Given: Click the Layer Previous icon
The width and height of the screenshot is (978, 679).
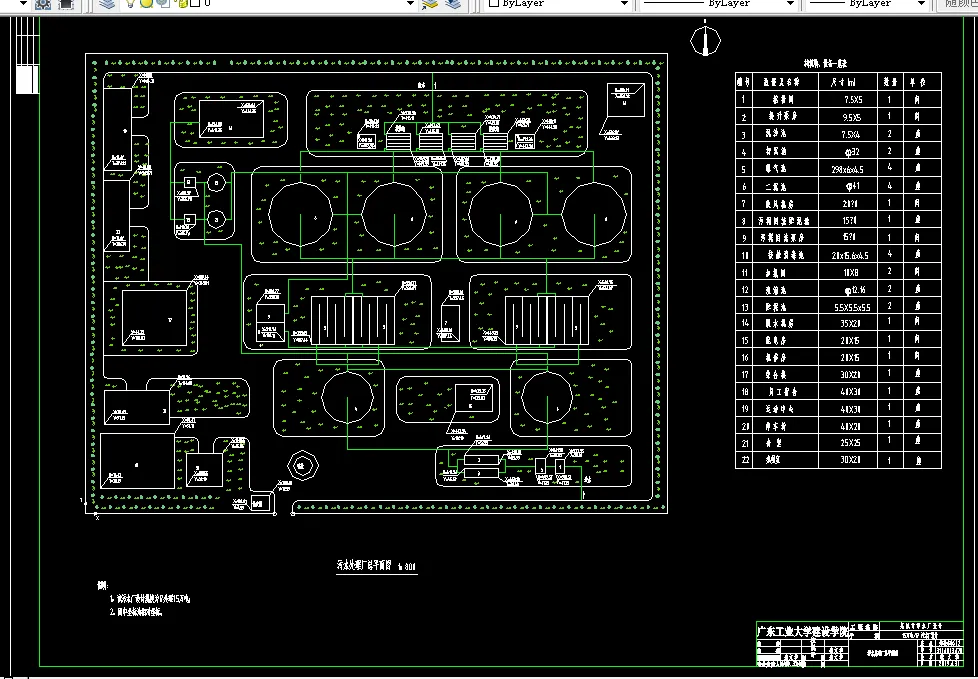Looking at the screenshot, I should pyautogui.click(x=453, y=4).
